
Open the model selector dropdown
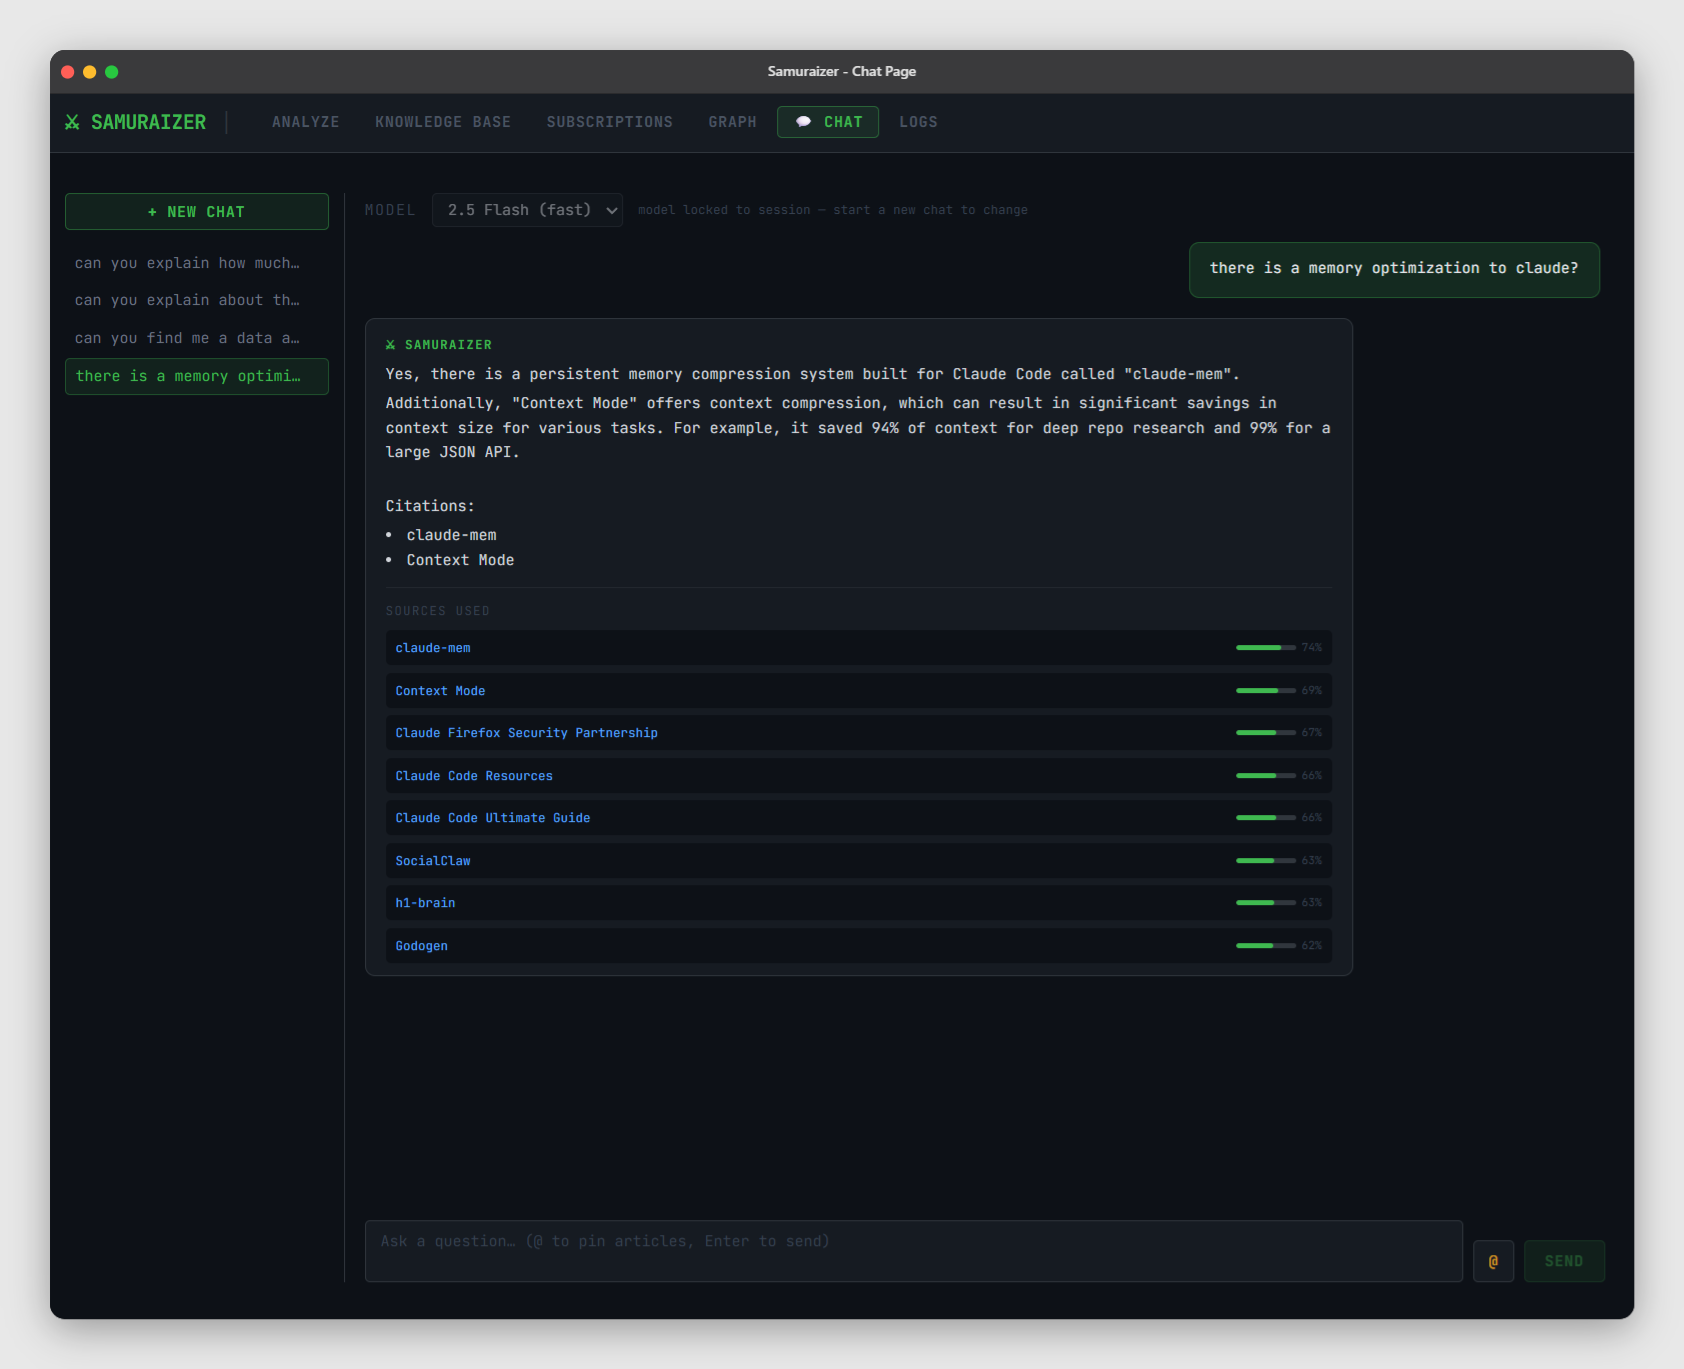527,210
